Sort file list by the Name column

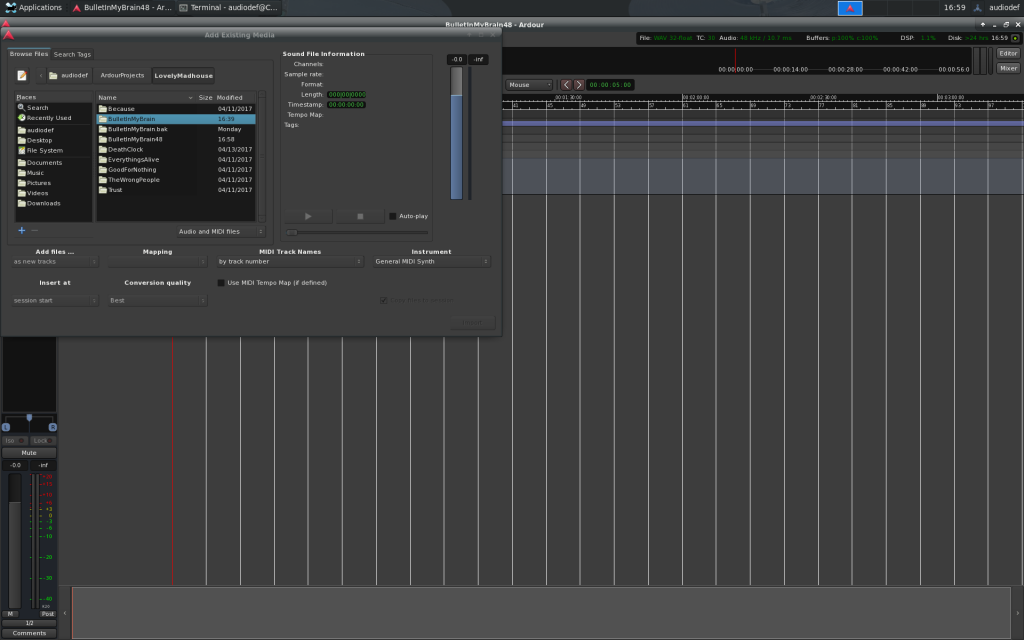tap(146, 98)
